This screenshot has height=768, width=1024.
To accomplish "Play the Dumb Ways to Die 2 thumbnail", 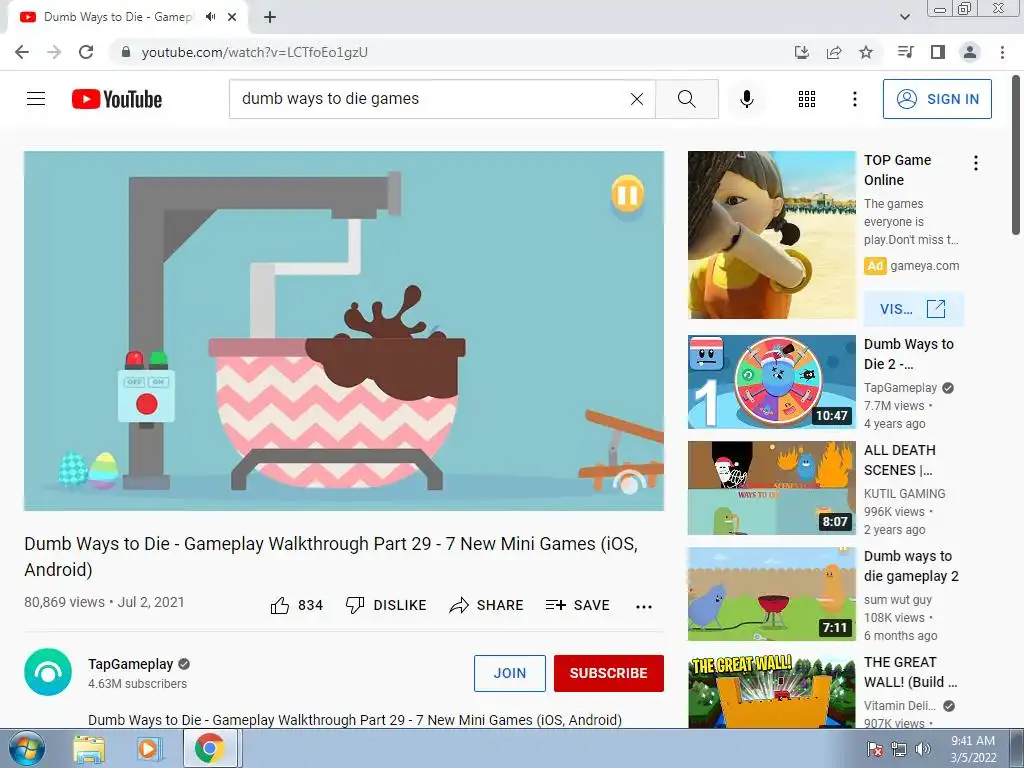I will pos(771,382).
